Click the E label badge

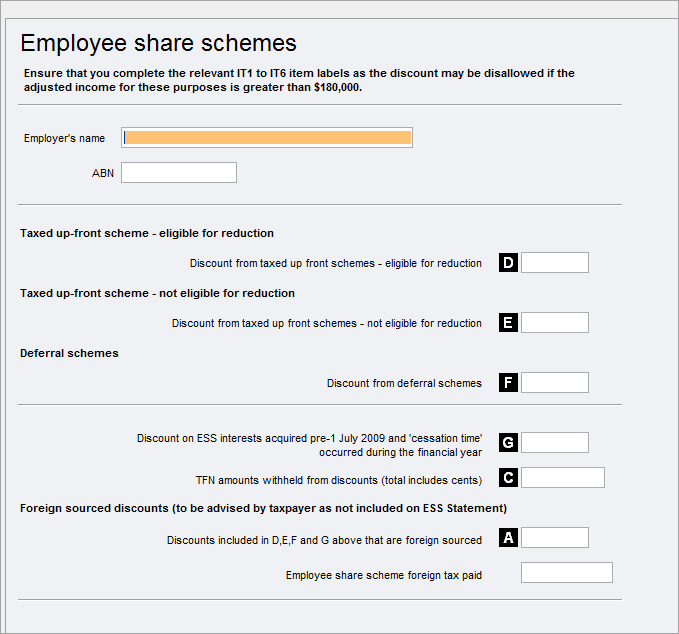pos(508,323)
